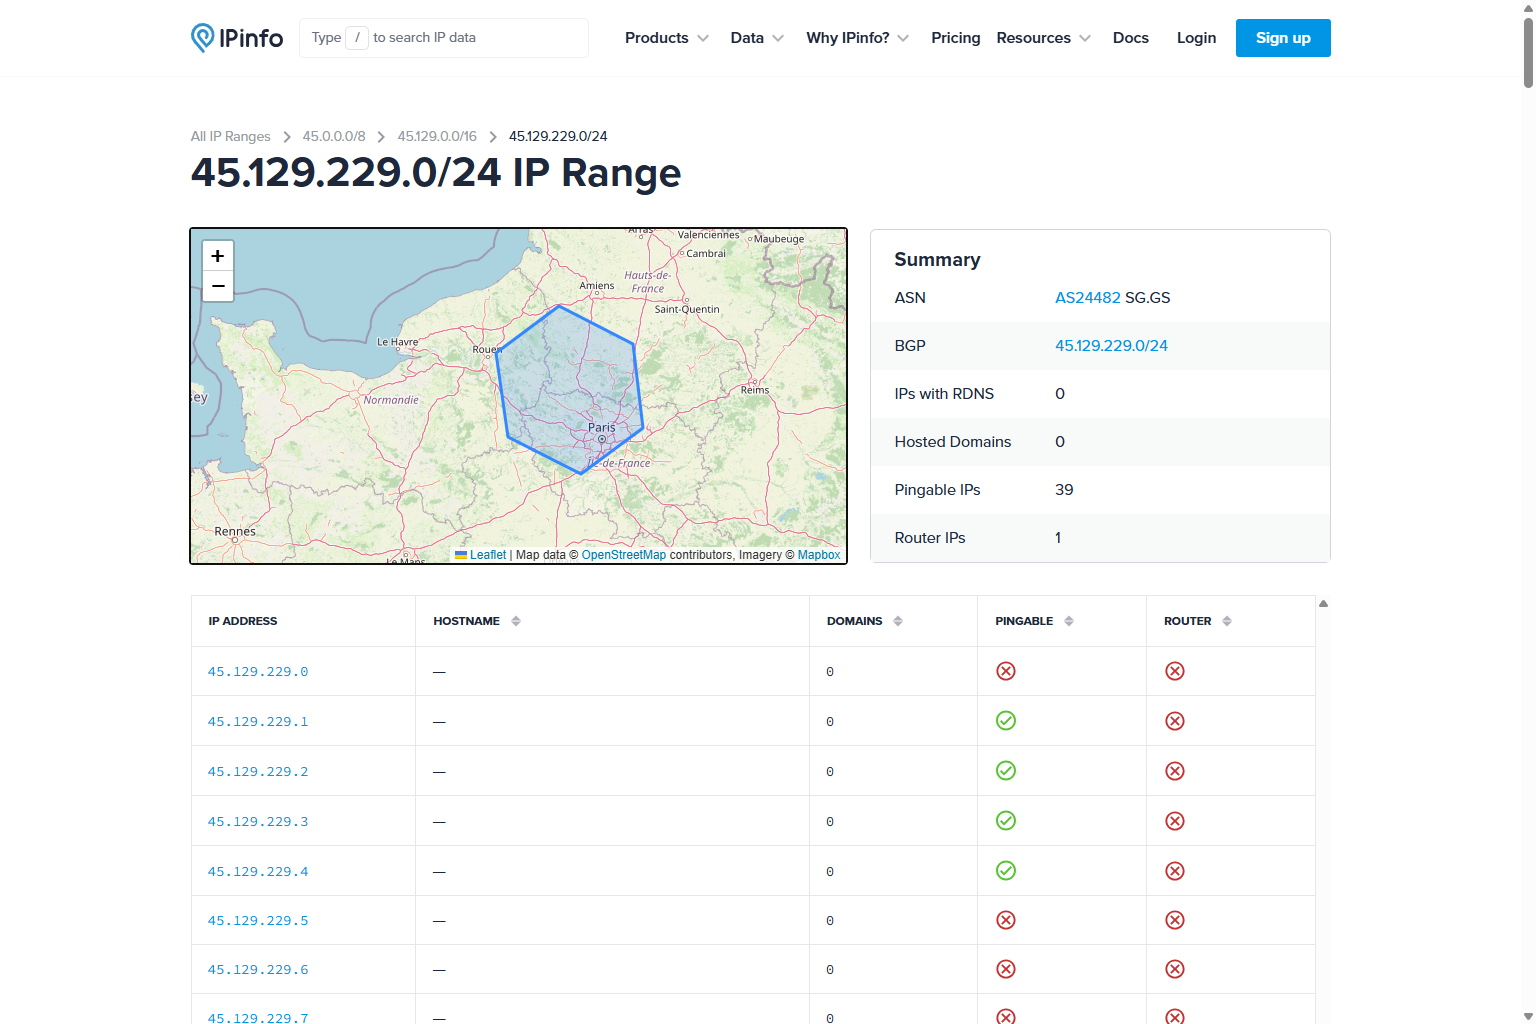Click red router X for 45.129.229.0
1536x1024 pixels.
click(1175, 671)
